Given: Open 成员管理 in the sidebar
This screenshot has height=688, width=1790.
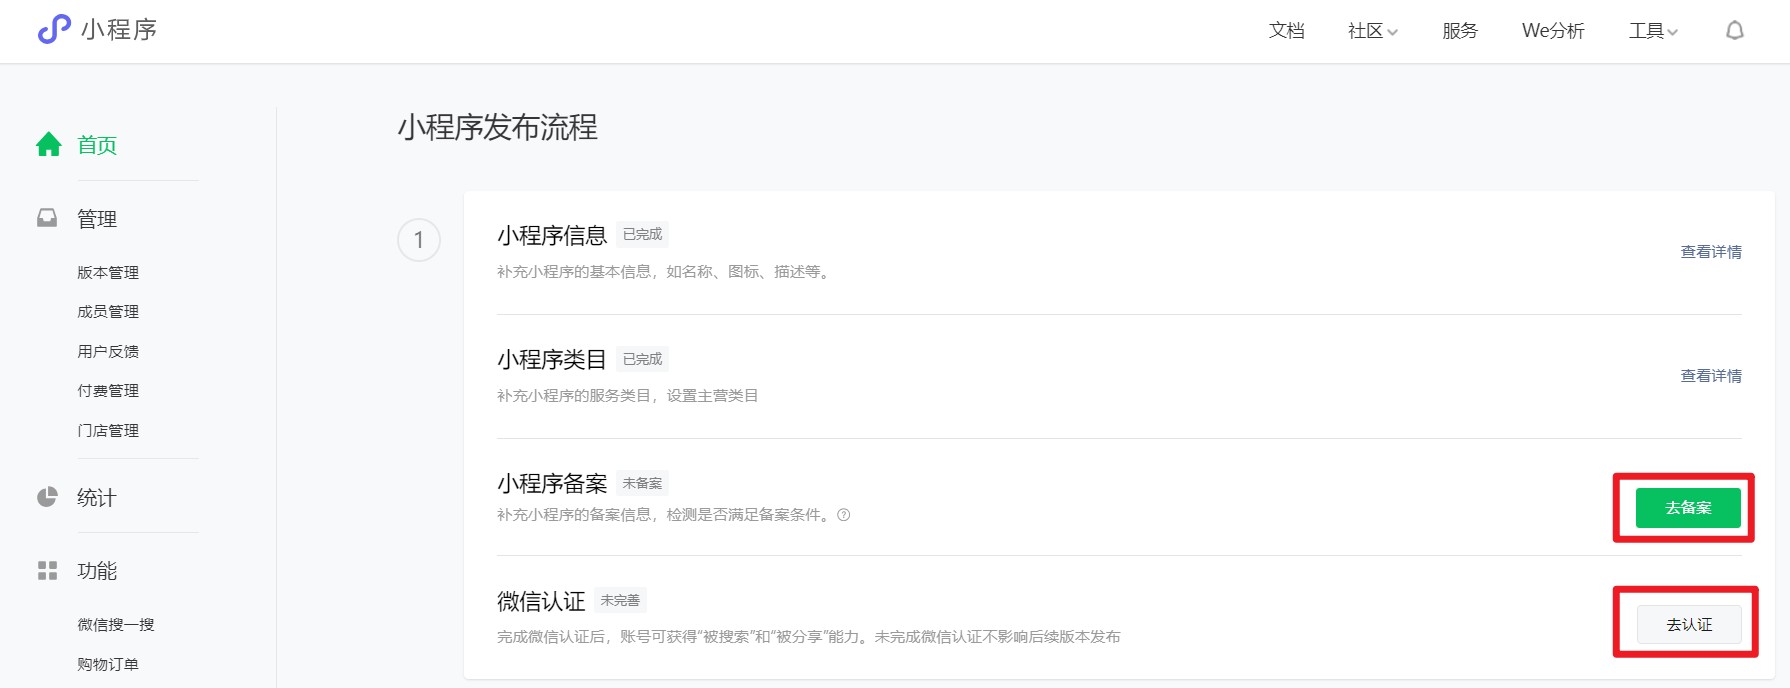Looking at the screenshot, I should click(108, 312).
